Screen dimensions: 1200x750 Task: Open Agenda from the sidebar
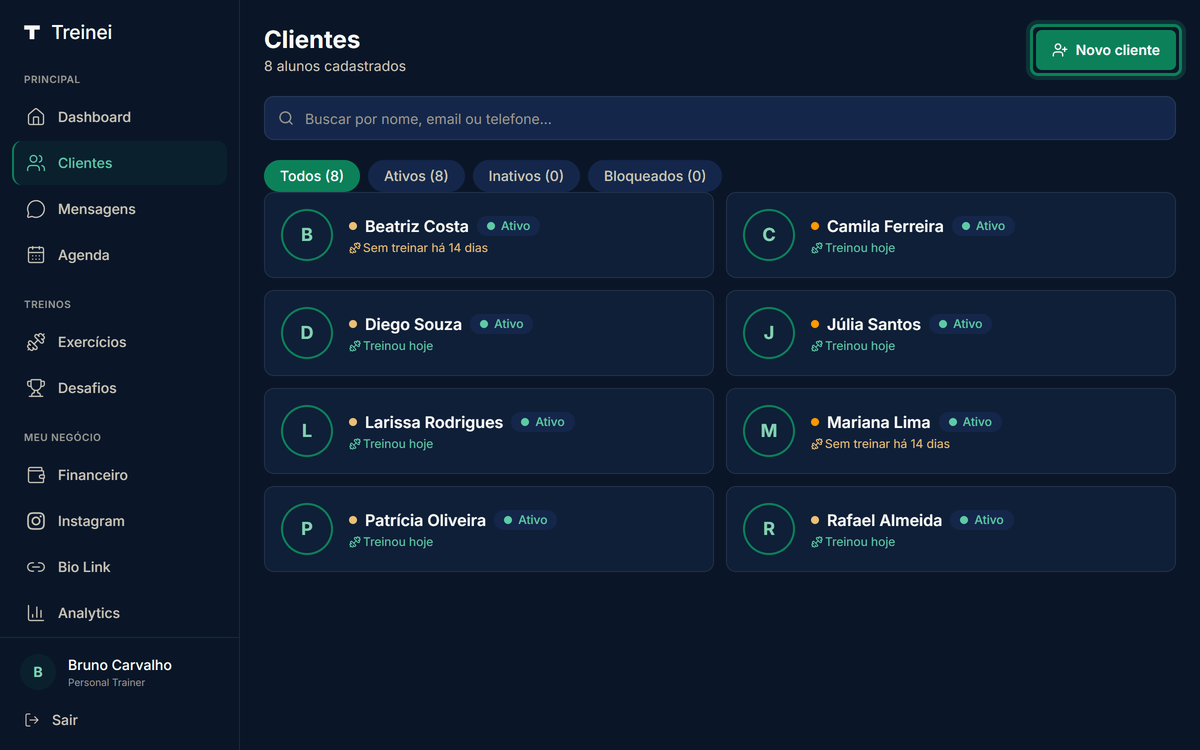coord(120,255)
